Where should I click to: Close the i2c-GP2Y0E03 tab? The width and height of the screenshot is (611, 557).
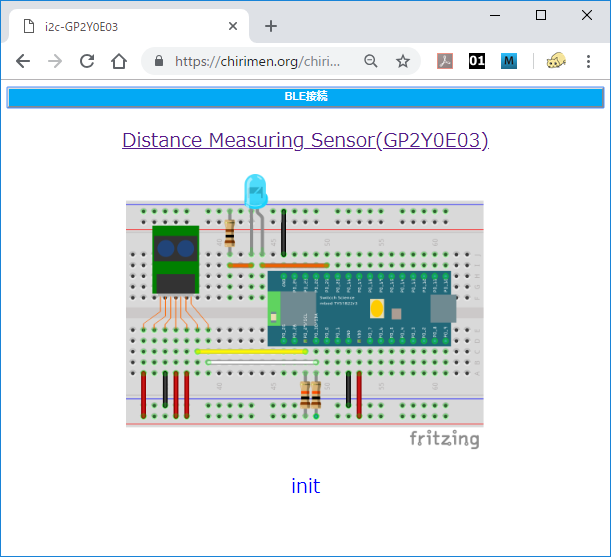[233, 26]
